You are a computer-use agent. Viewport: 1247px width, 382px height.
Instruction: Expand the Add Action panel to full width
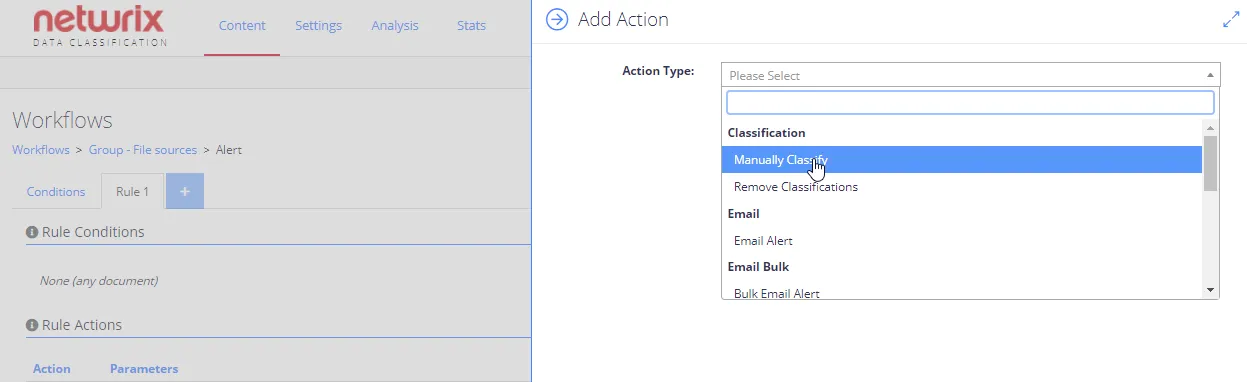coord(1231,20)
